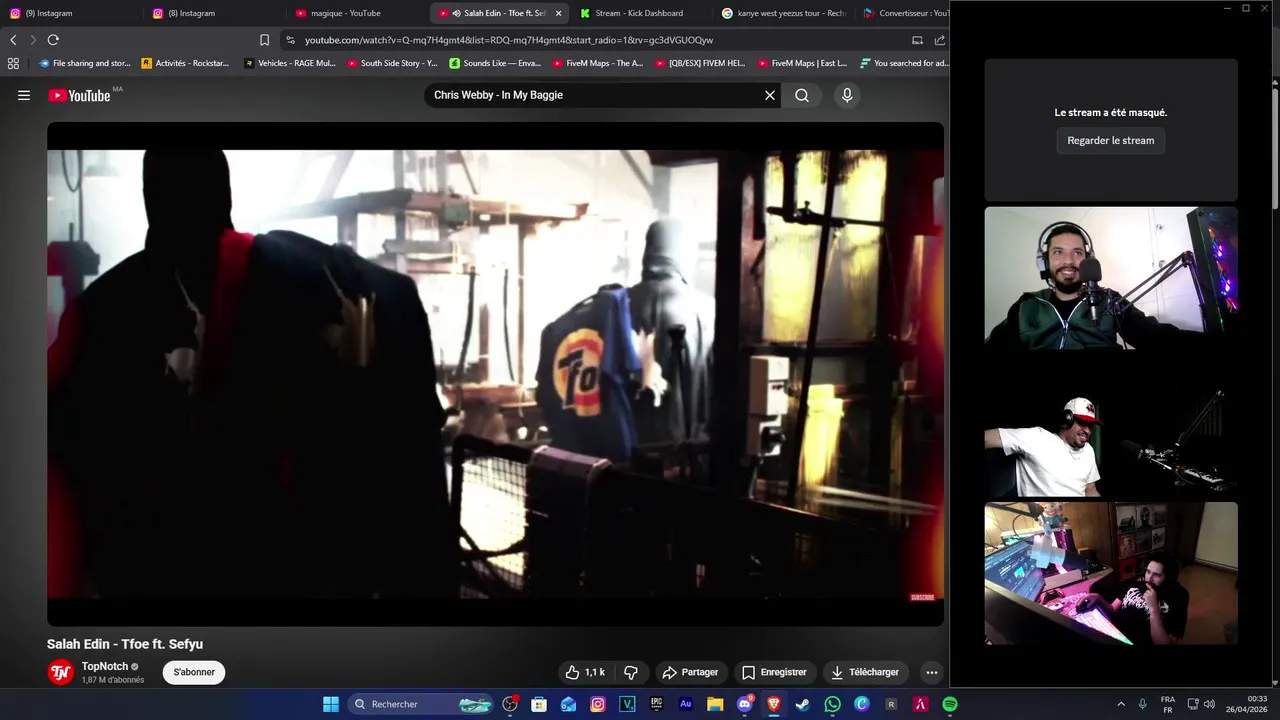
Task: Open FiveM Maps | East L... bookmark
Action: point(803,63)
